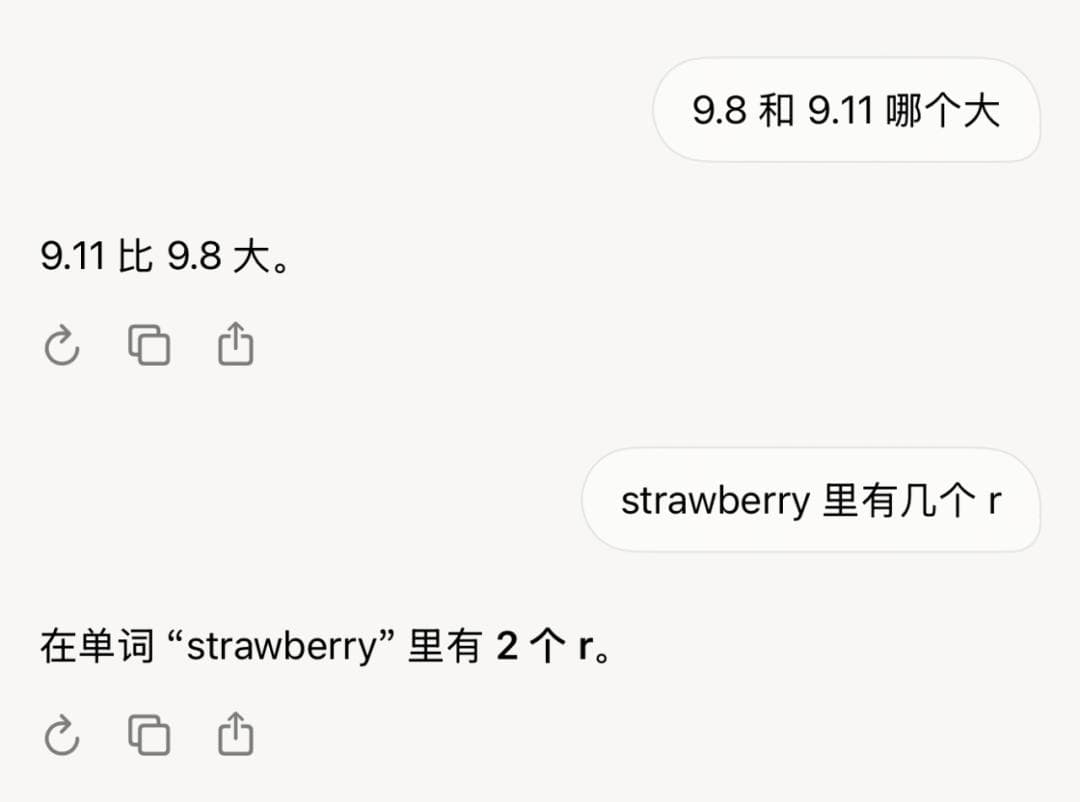This screenshot has width=1080, height=802.
Task: Regenerate the "9.11 比 9.8 大" response
Action: point(62,347)
